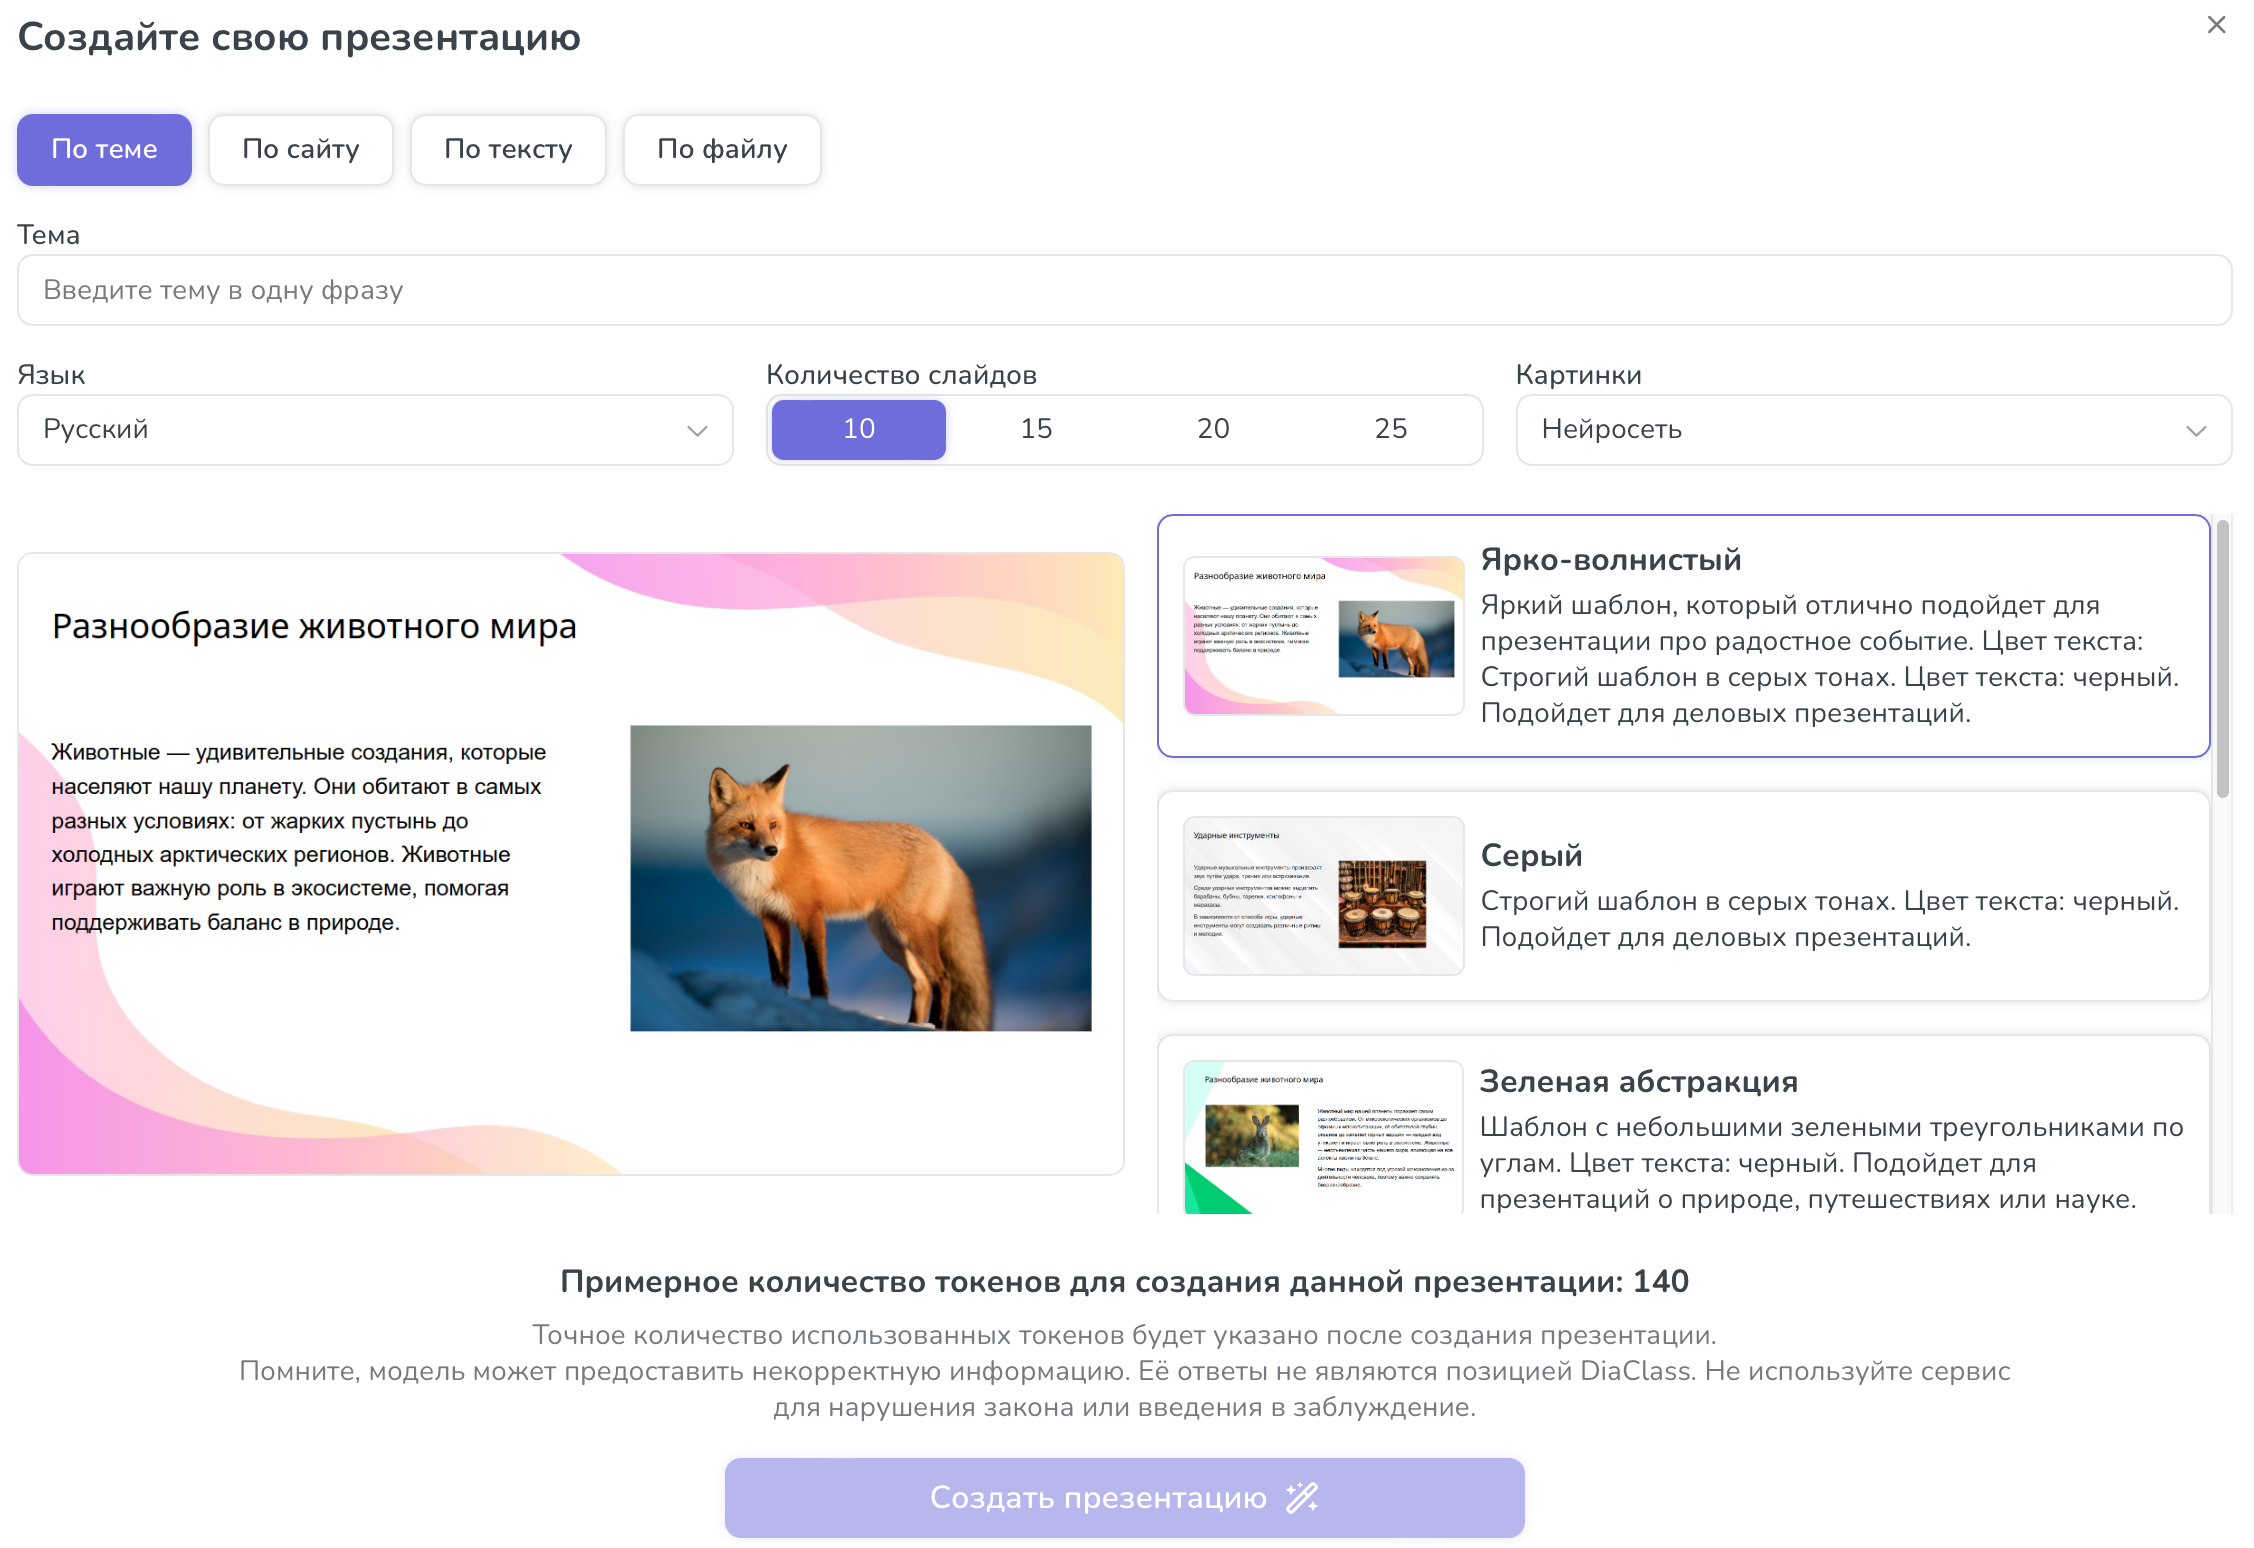Choose 15 slides option
The height and width of the screenshot is (1548, 2254).
pyautogui.click(x=1036, y=430)
